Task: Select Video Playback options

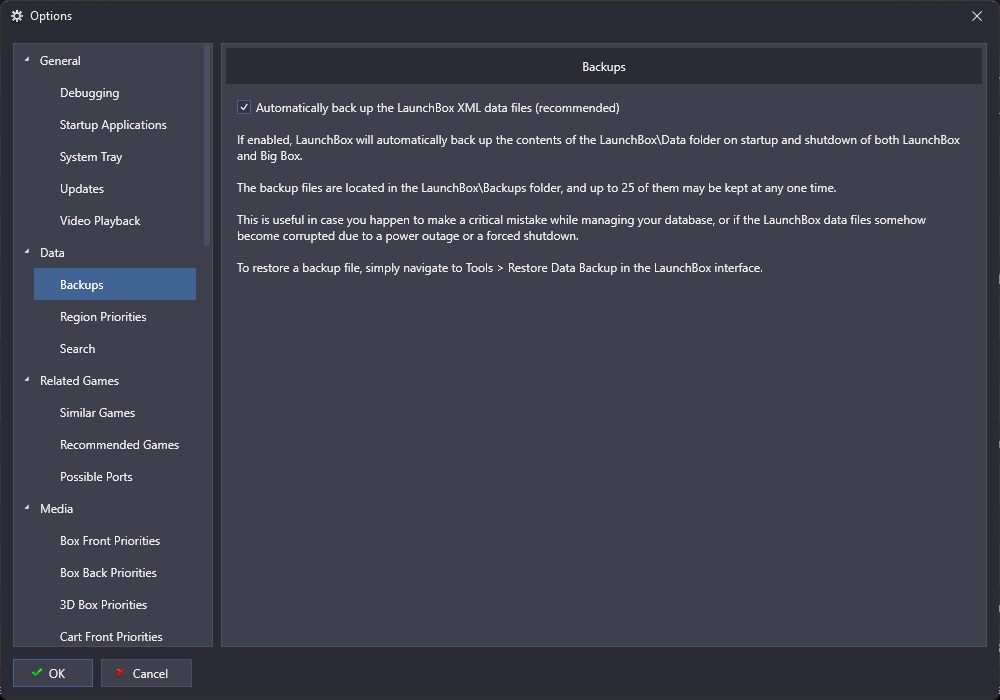Action: tap(100, 221)
